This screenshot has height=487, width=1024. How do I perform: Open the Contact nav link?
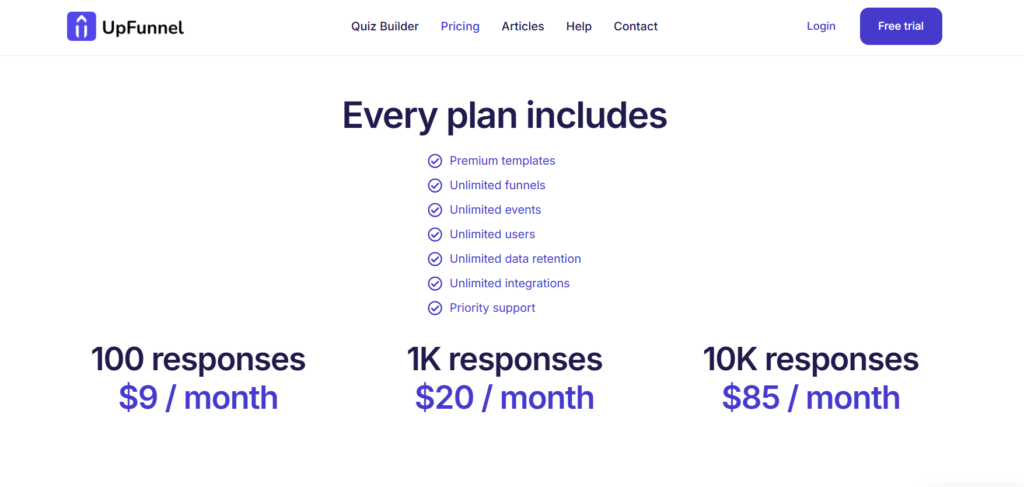(x=635, y=27)
